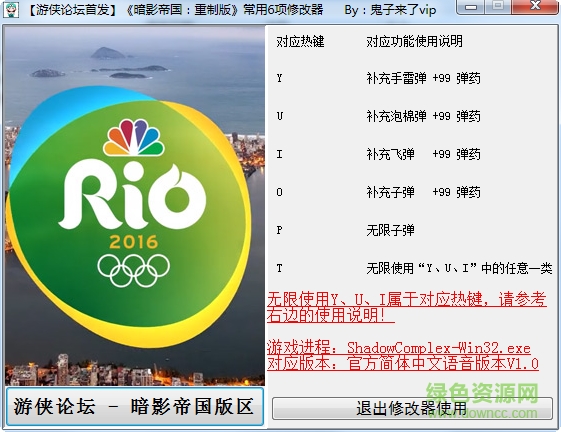Click the 游侠论坛 - 暗影帝国版区 button
This screenshot has height=432, width=561.
pos(135,407)
